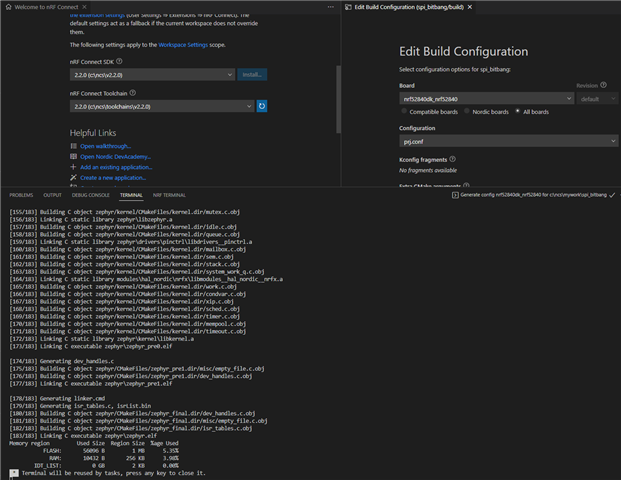Close the Edit Build Configuration tab

click(470, 7)
